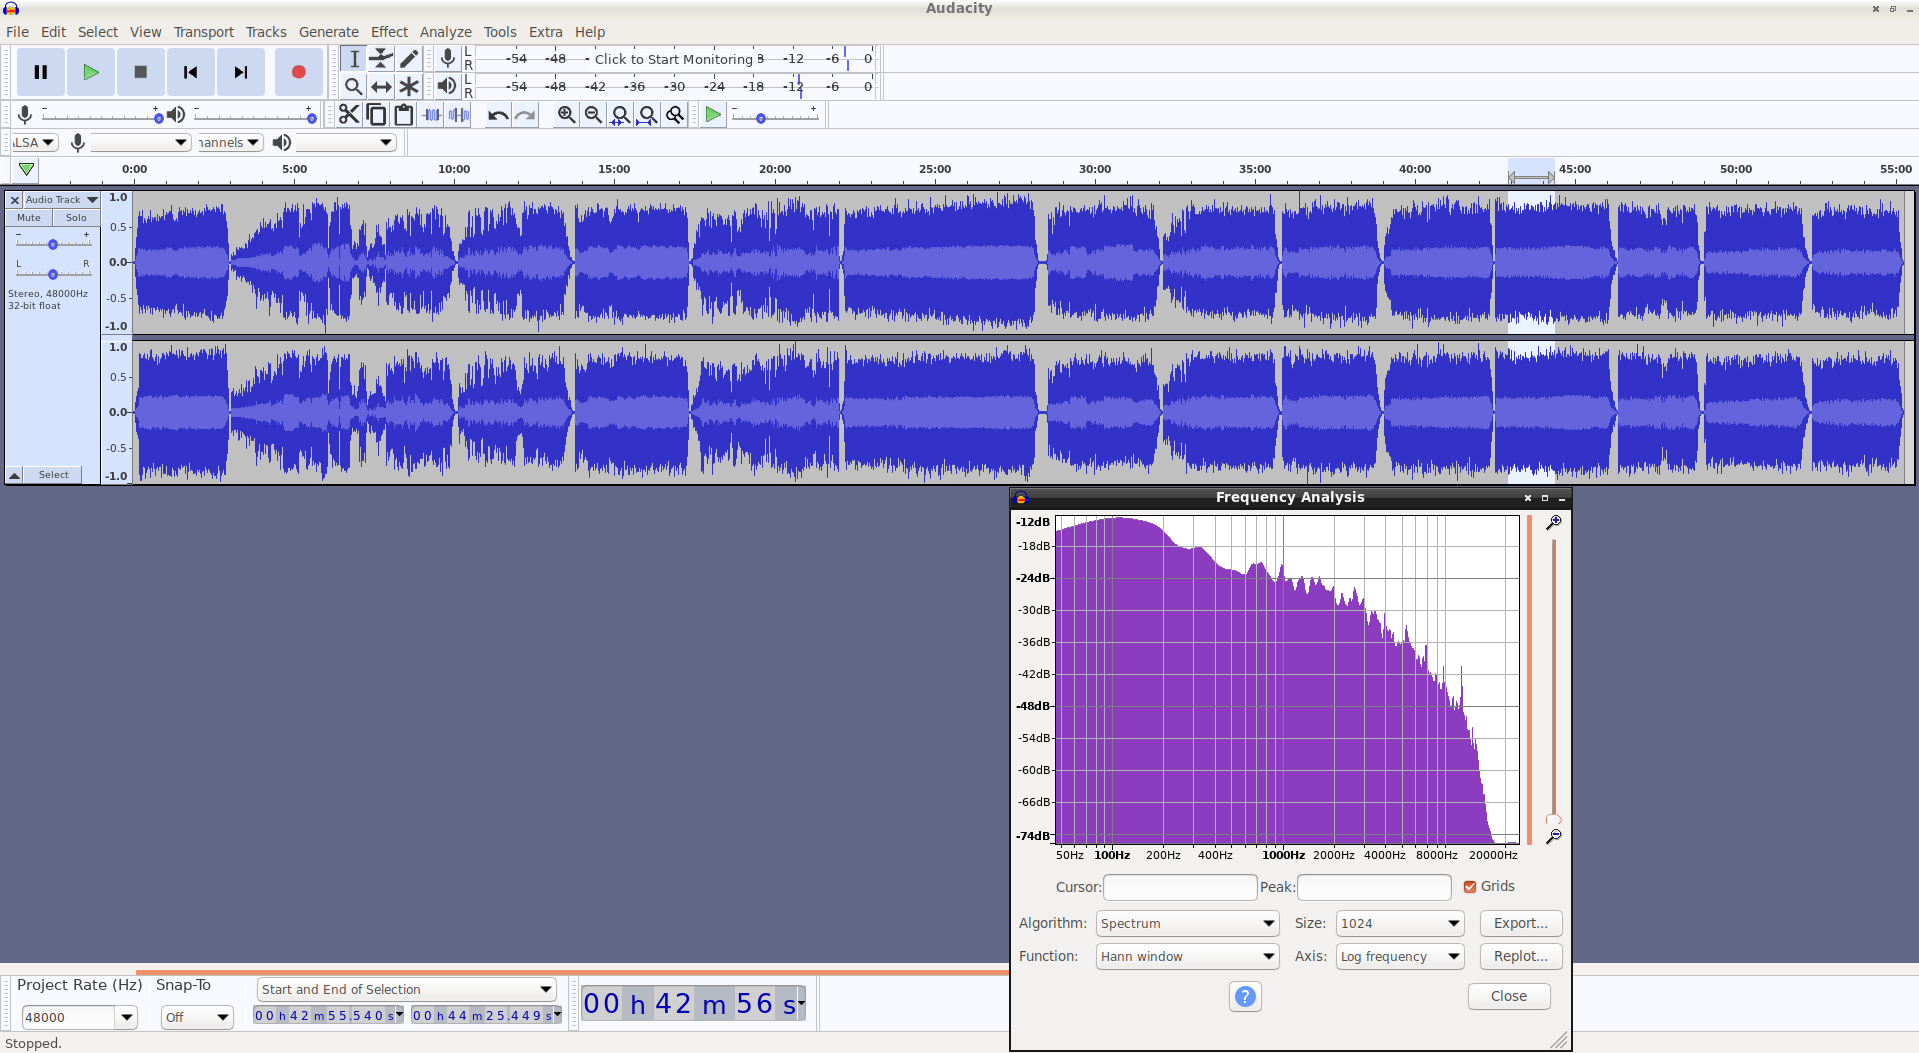The height and width of the screenshot is (1053, 1919).
Task: Fit selection to width icon
Action: (621, 115)
